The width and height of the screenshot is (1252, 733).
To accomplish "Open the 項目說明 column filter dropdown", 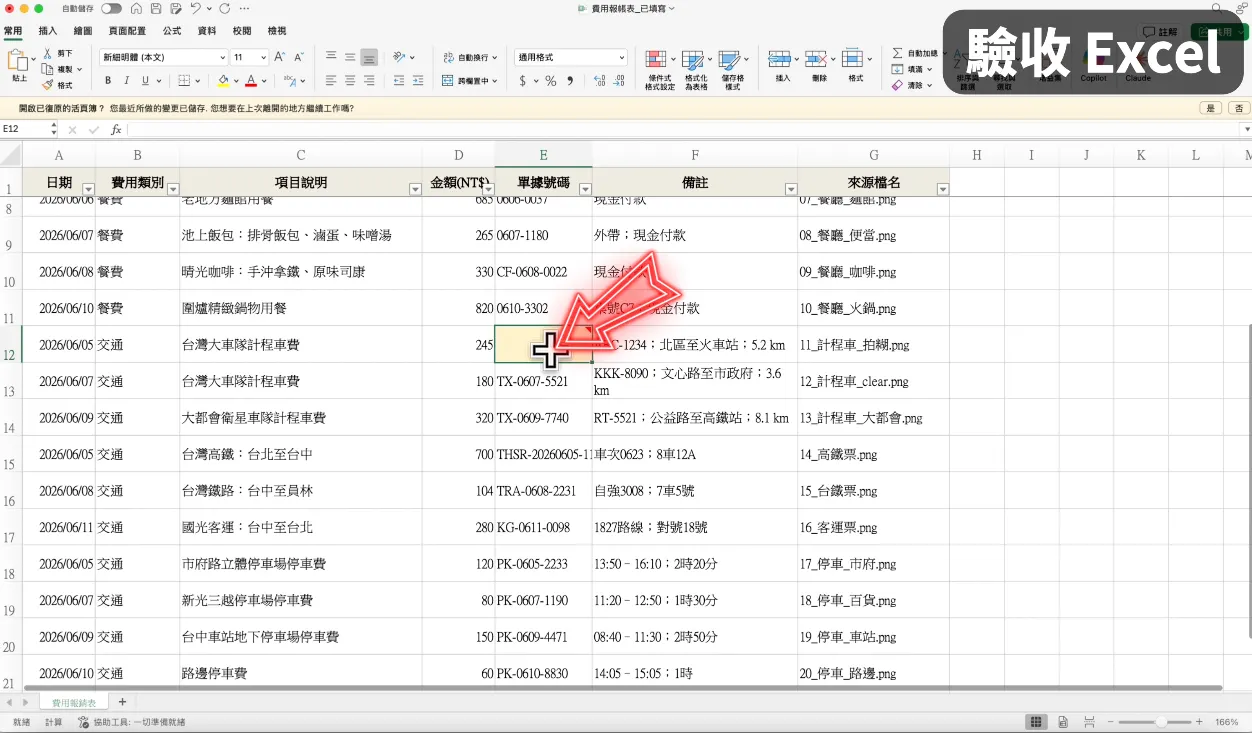I will pos(415,189).
